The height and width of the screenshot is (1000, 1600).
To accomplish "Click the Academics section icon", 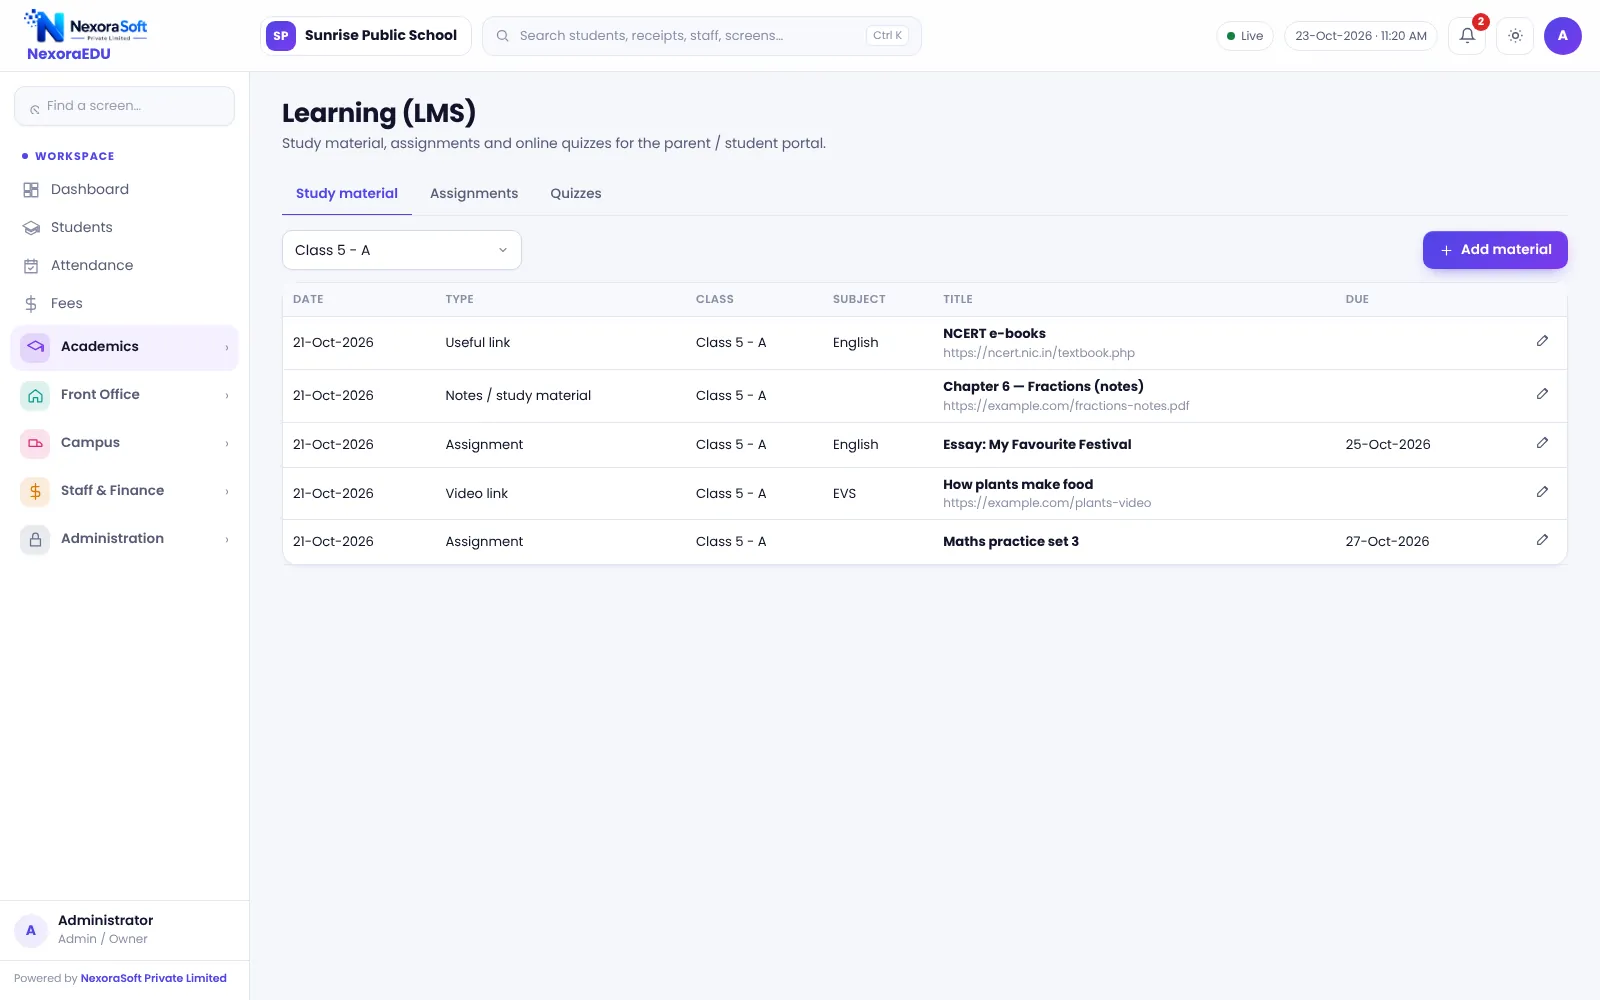I will pyautogui.click(x=35, y=347).
